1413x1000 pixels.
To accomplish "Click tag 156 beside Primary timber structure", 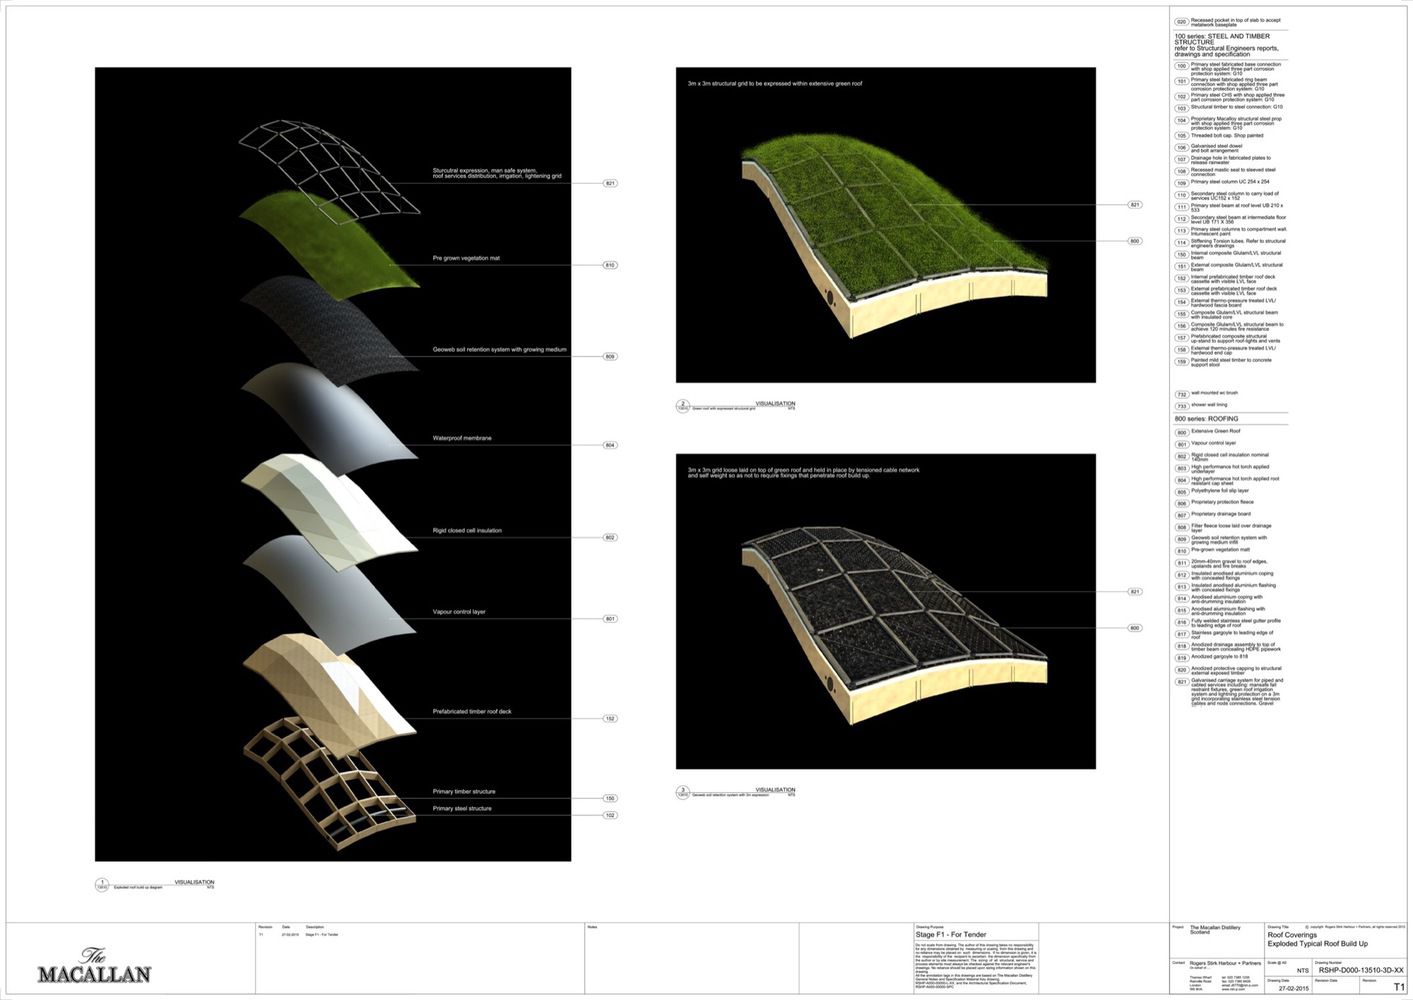I will pos(609,798).
